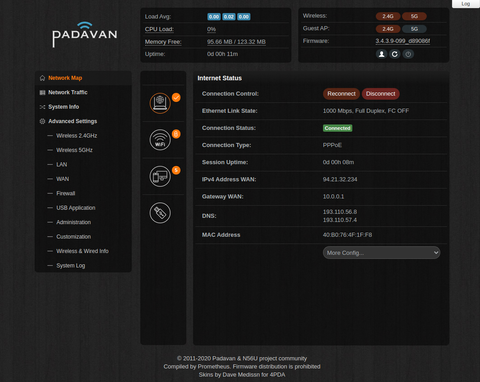Image resolution: width=480 pixels, height=382 pixels.
Task: Click the MAC address value
Action: (x=347, y=235)
